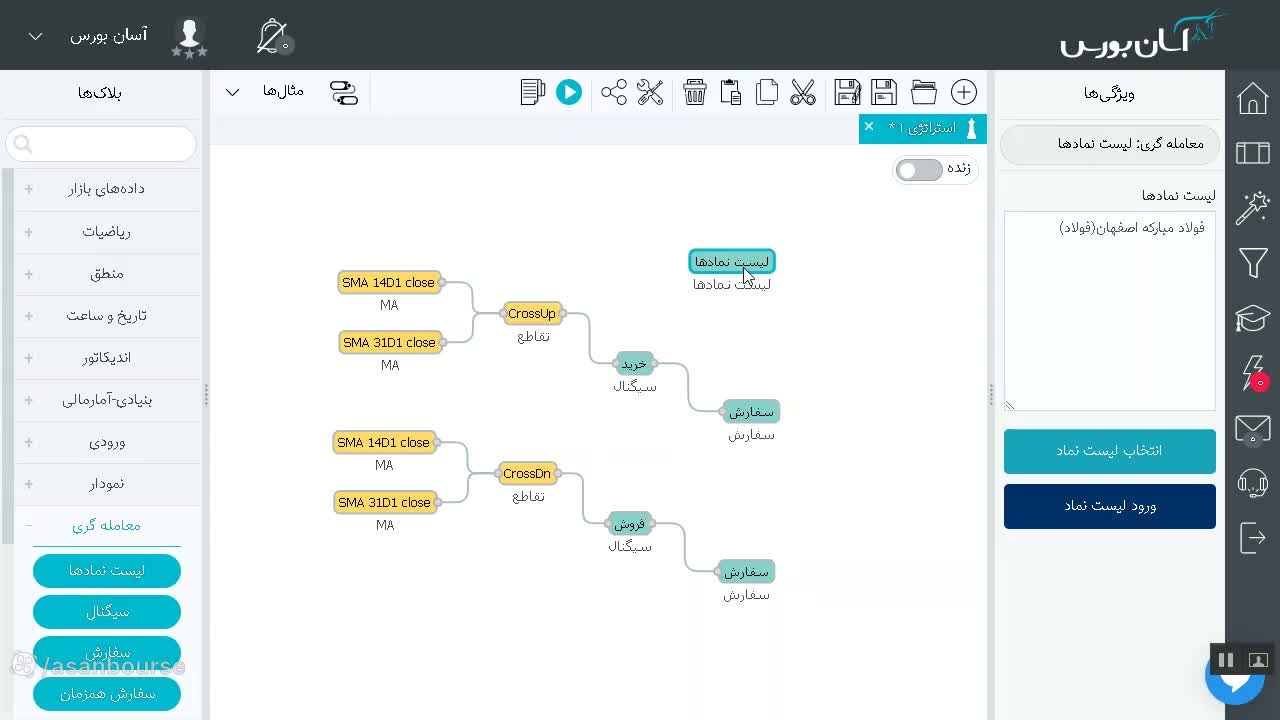
Task: Open the folder icon to load strategy
Action: pos(923,92)
